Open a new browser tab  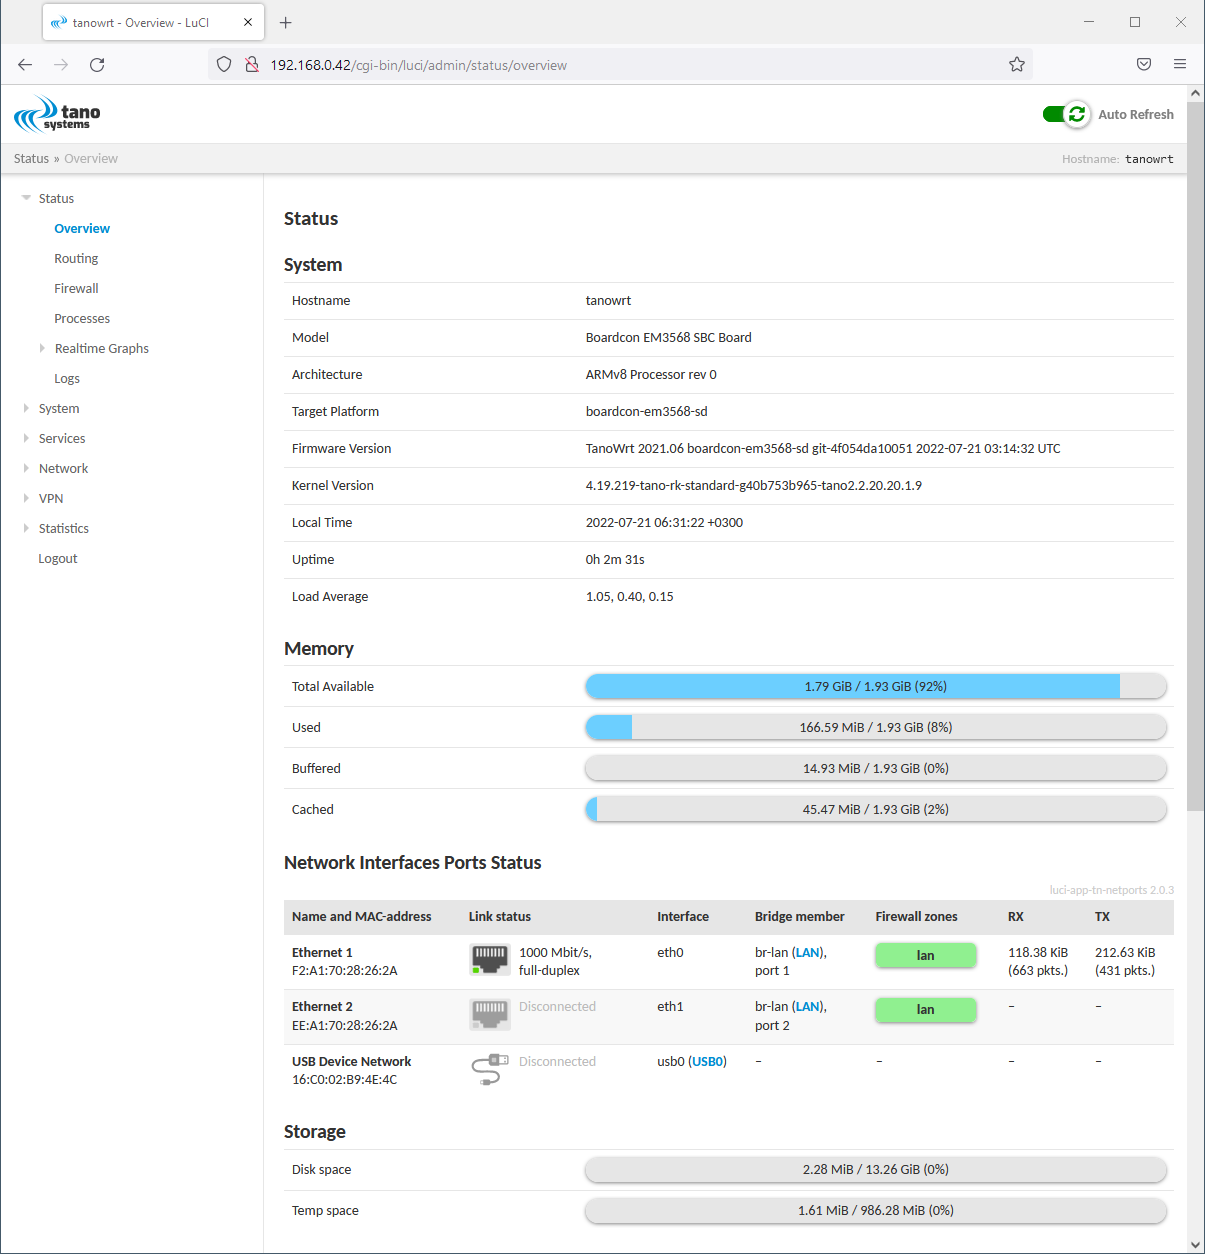pos(286,22)
